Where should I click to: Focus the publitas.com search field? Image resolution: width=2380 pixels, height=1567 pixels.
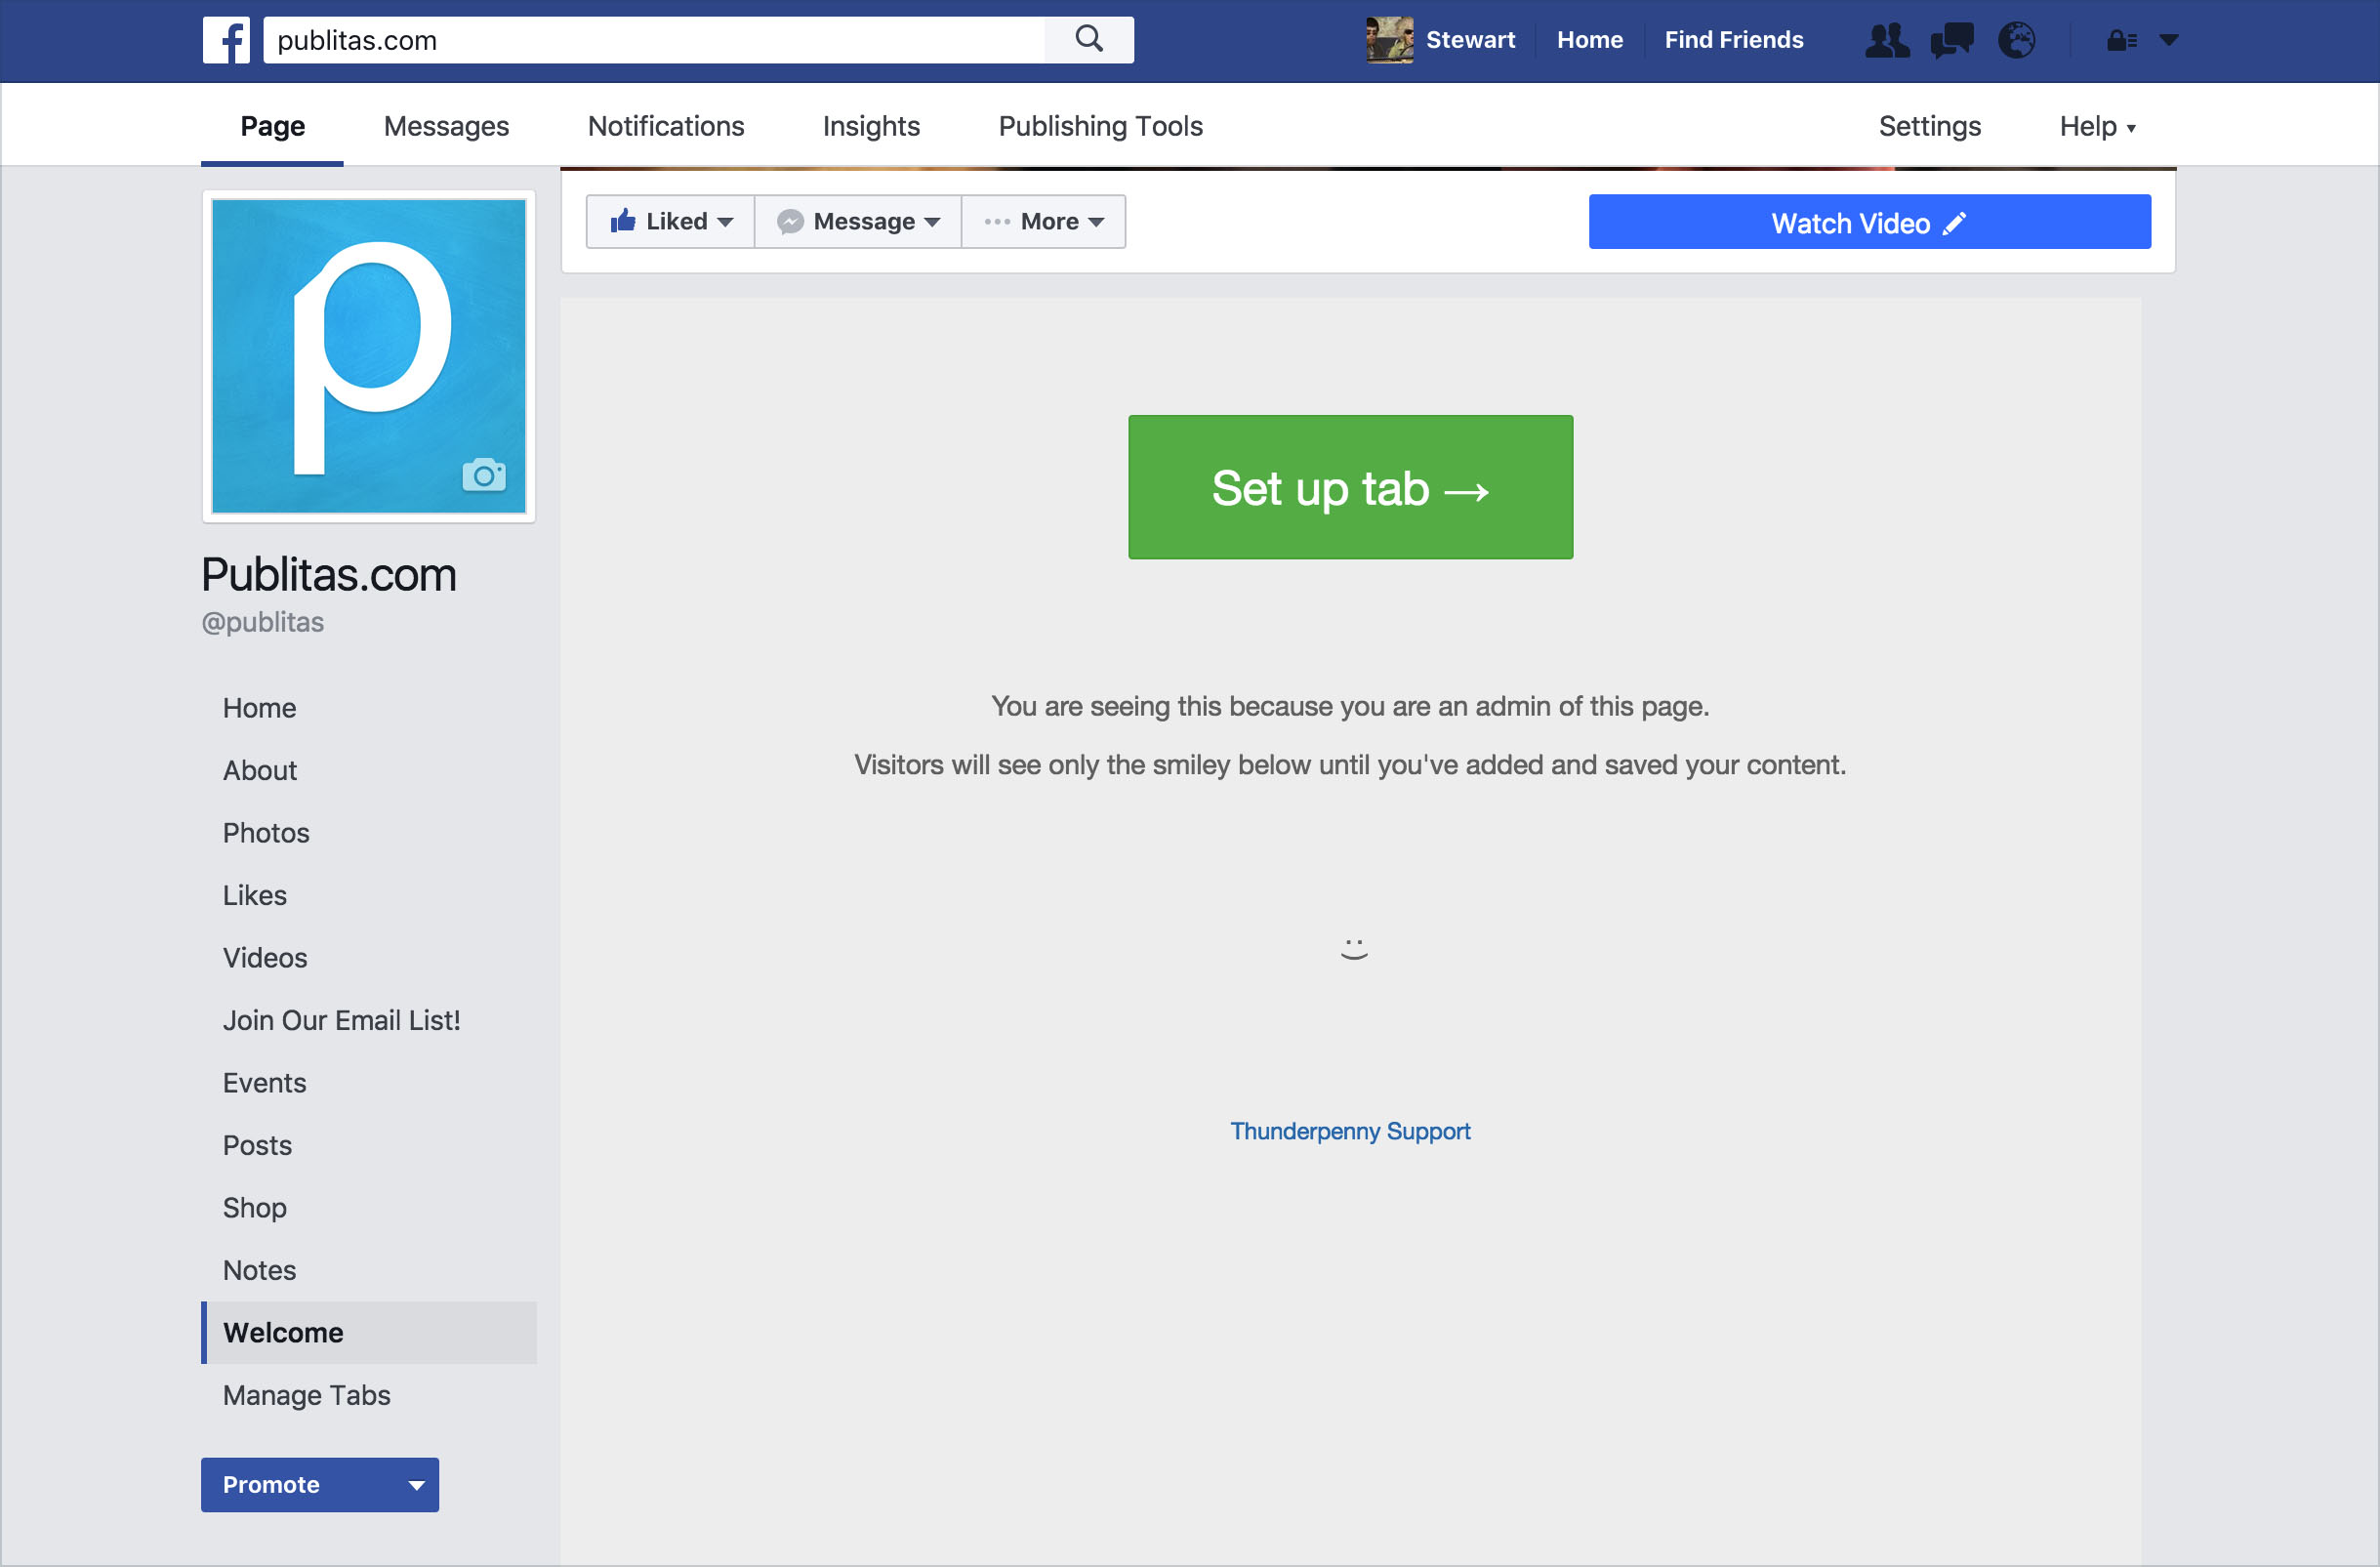pos(654,40)
